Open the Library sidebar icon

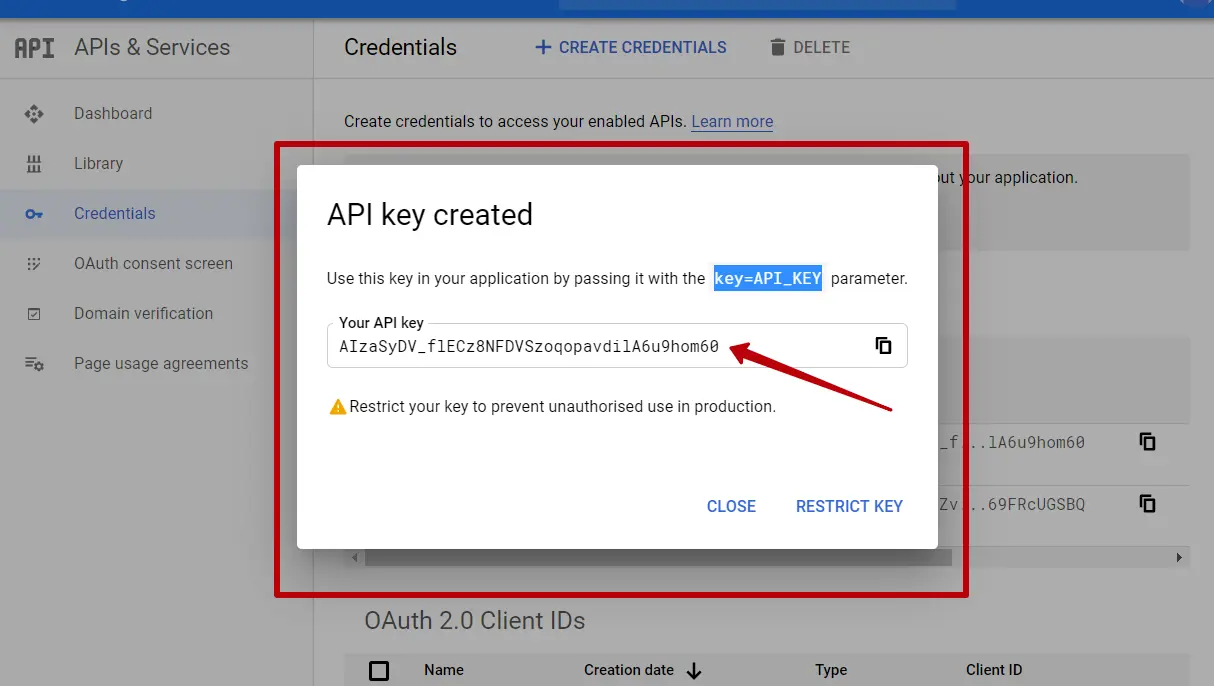click(x=33, y=163)
